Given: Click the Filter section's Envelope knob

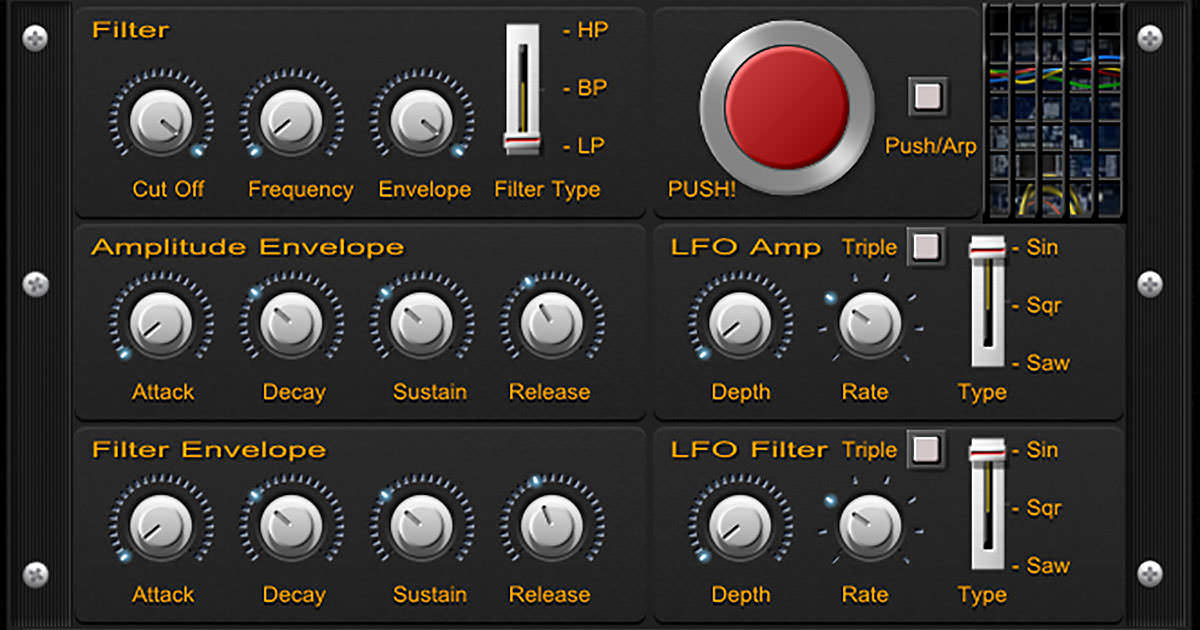Looking at the screenshot, I should pyautogui.click(x=421, y=120).
